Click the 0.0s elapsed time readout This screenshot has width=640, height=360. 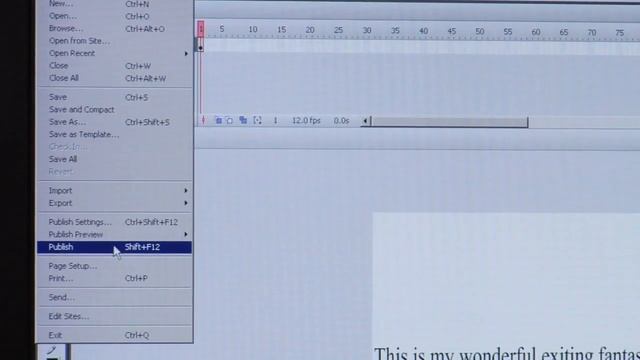tap(341, 121)
